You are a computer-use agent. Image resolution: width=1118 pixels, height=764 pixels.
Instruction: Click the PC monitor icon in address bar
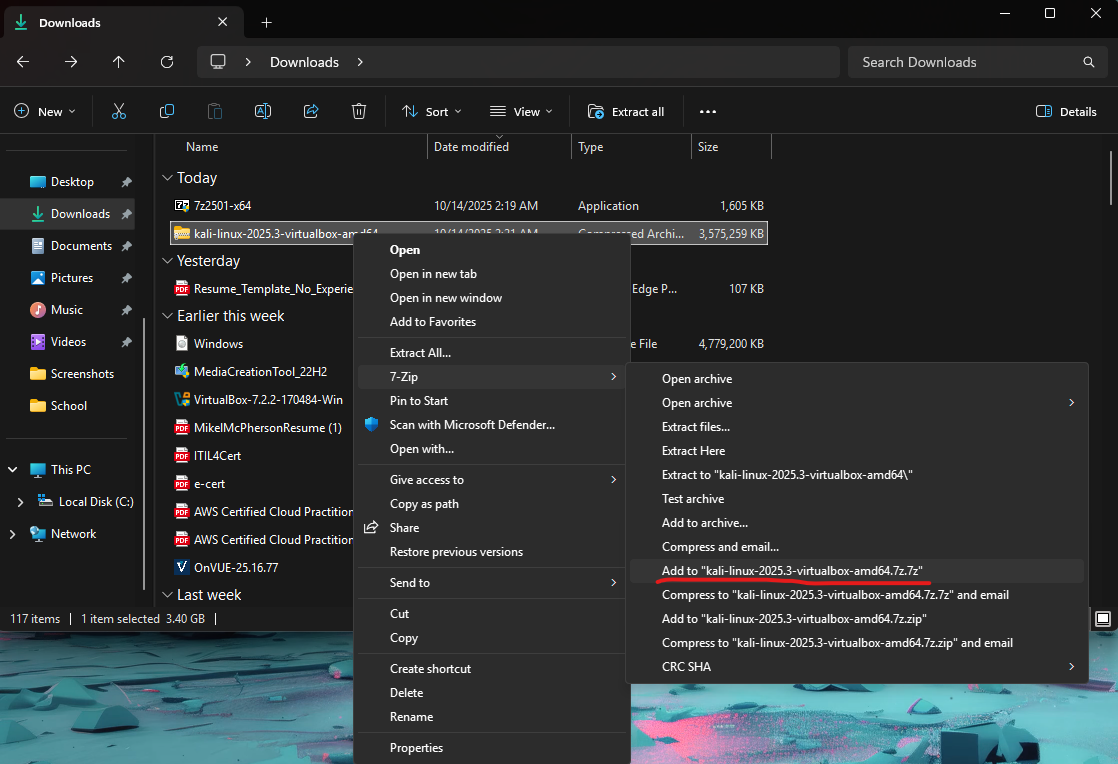coord(218,62)
